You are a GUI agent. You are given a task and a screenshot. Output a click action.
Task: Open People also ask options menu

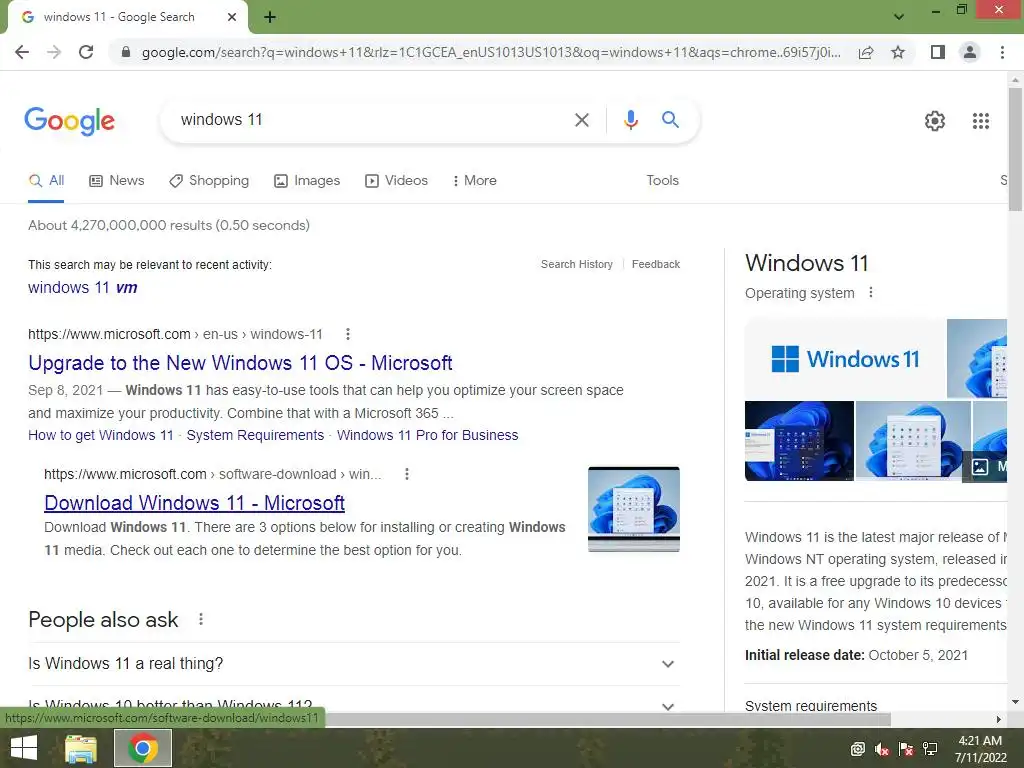pos(201,619)
